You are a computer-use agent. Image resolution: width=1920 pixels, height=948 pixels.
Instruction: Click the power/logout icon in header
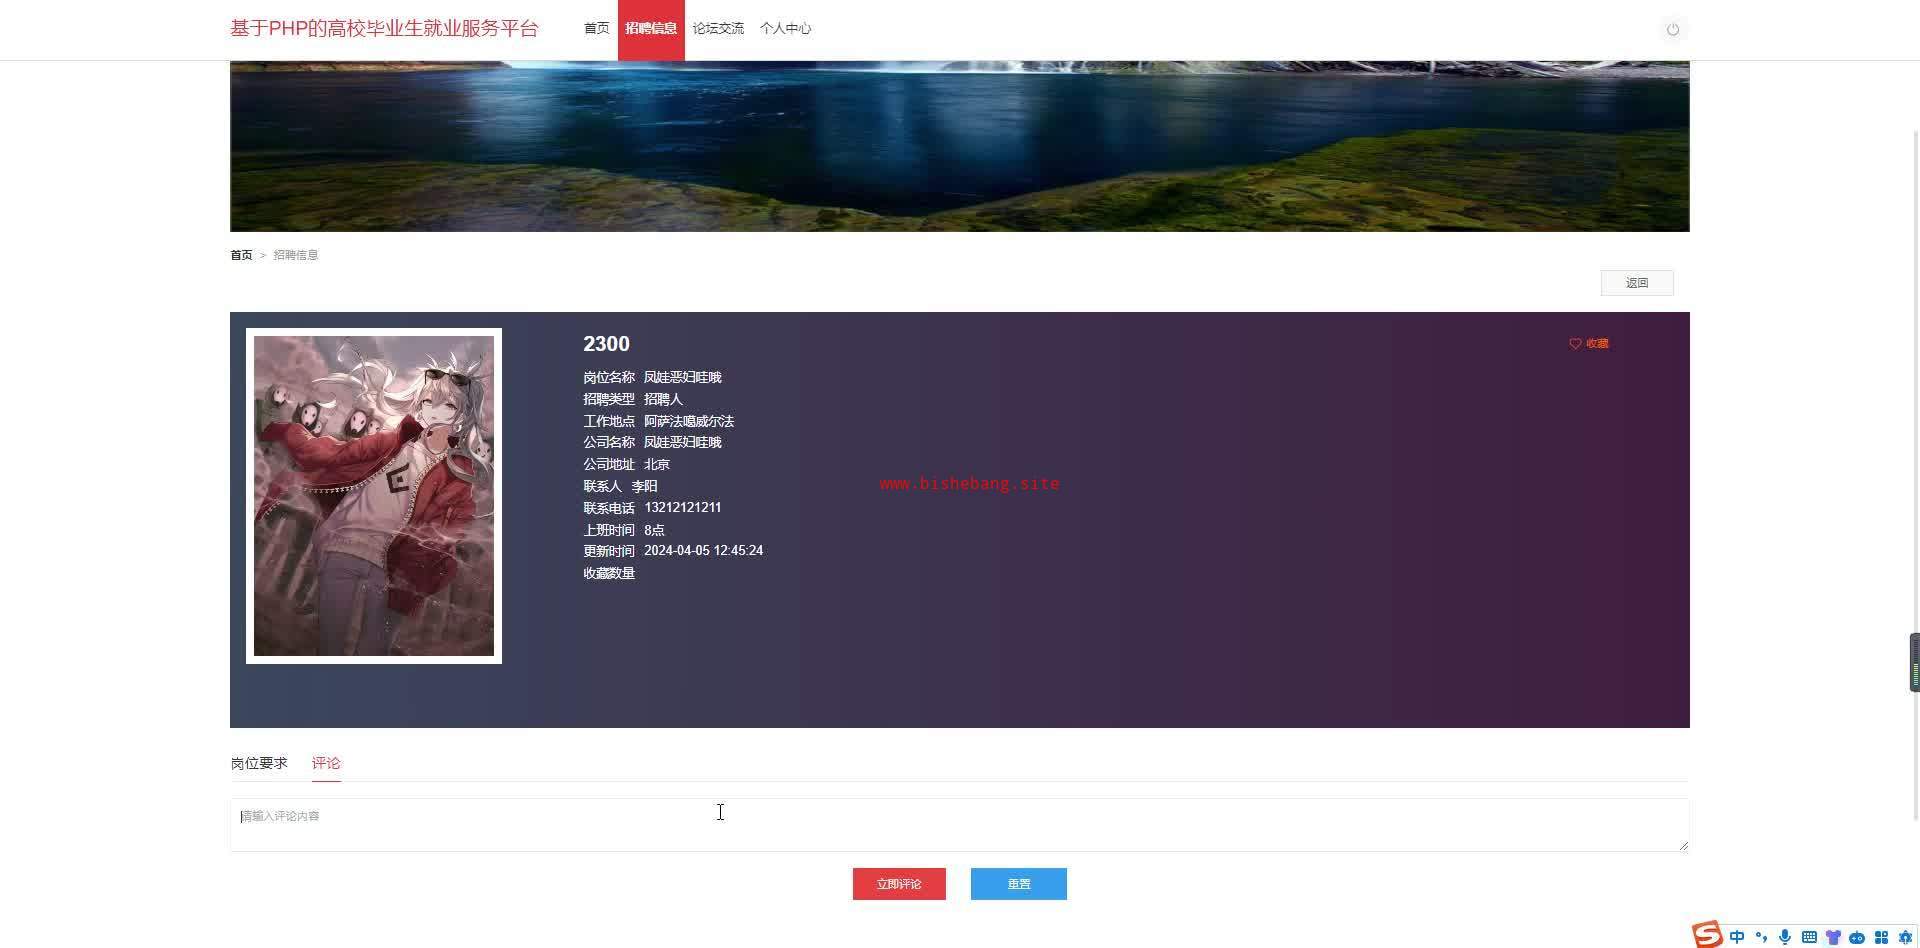pyautogui.click(x=1673, y=29)
